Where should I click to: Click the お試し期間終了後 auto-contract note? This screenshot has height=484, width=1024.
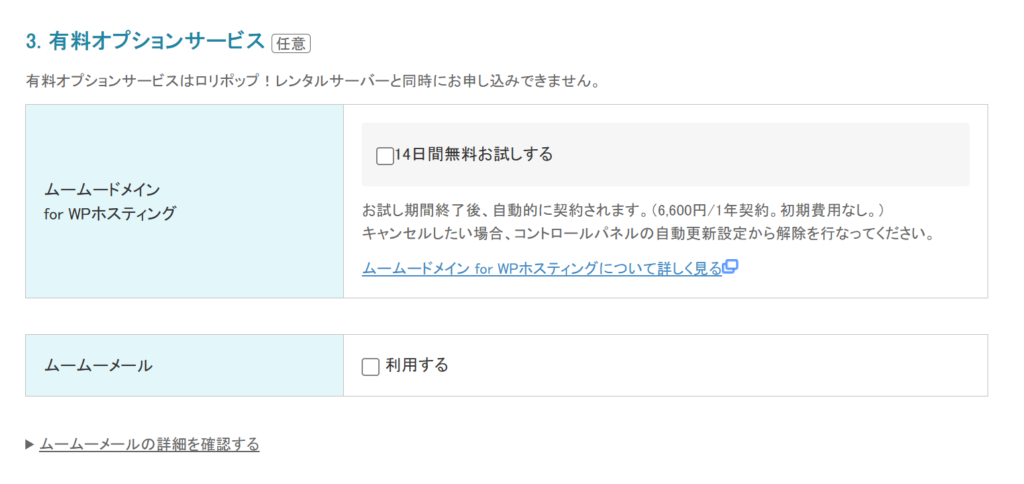point(504,211)
